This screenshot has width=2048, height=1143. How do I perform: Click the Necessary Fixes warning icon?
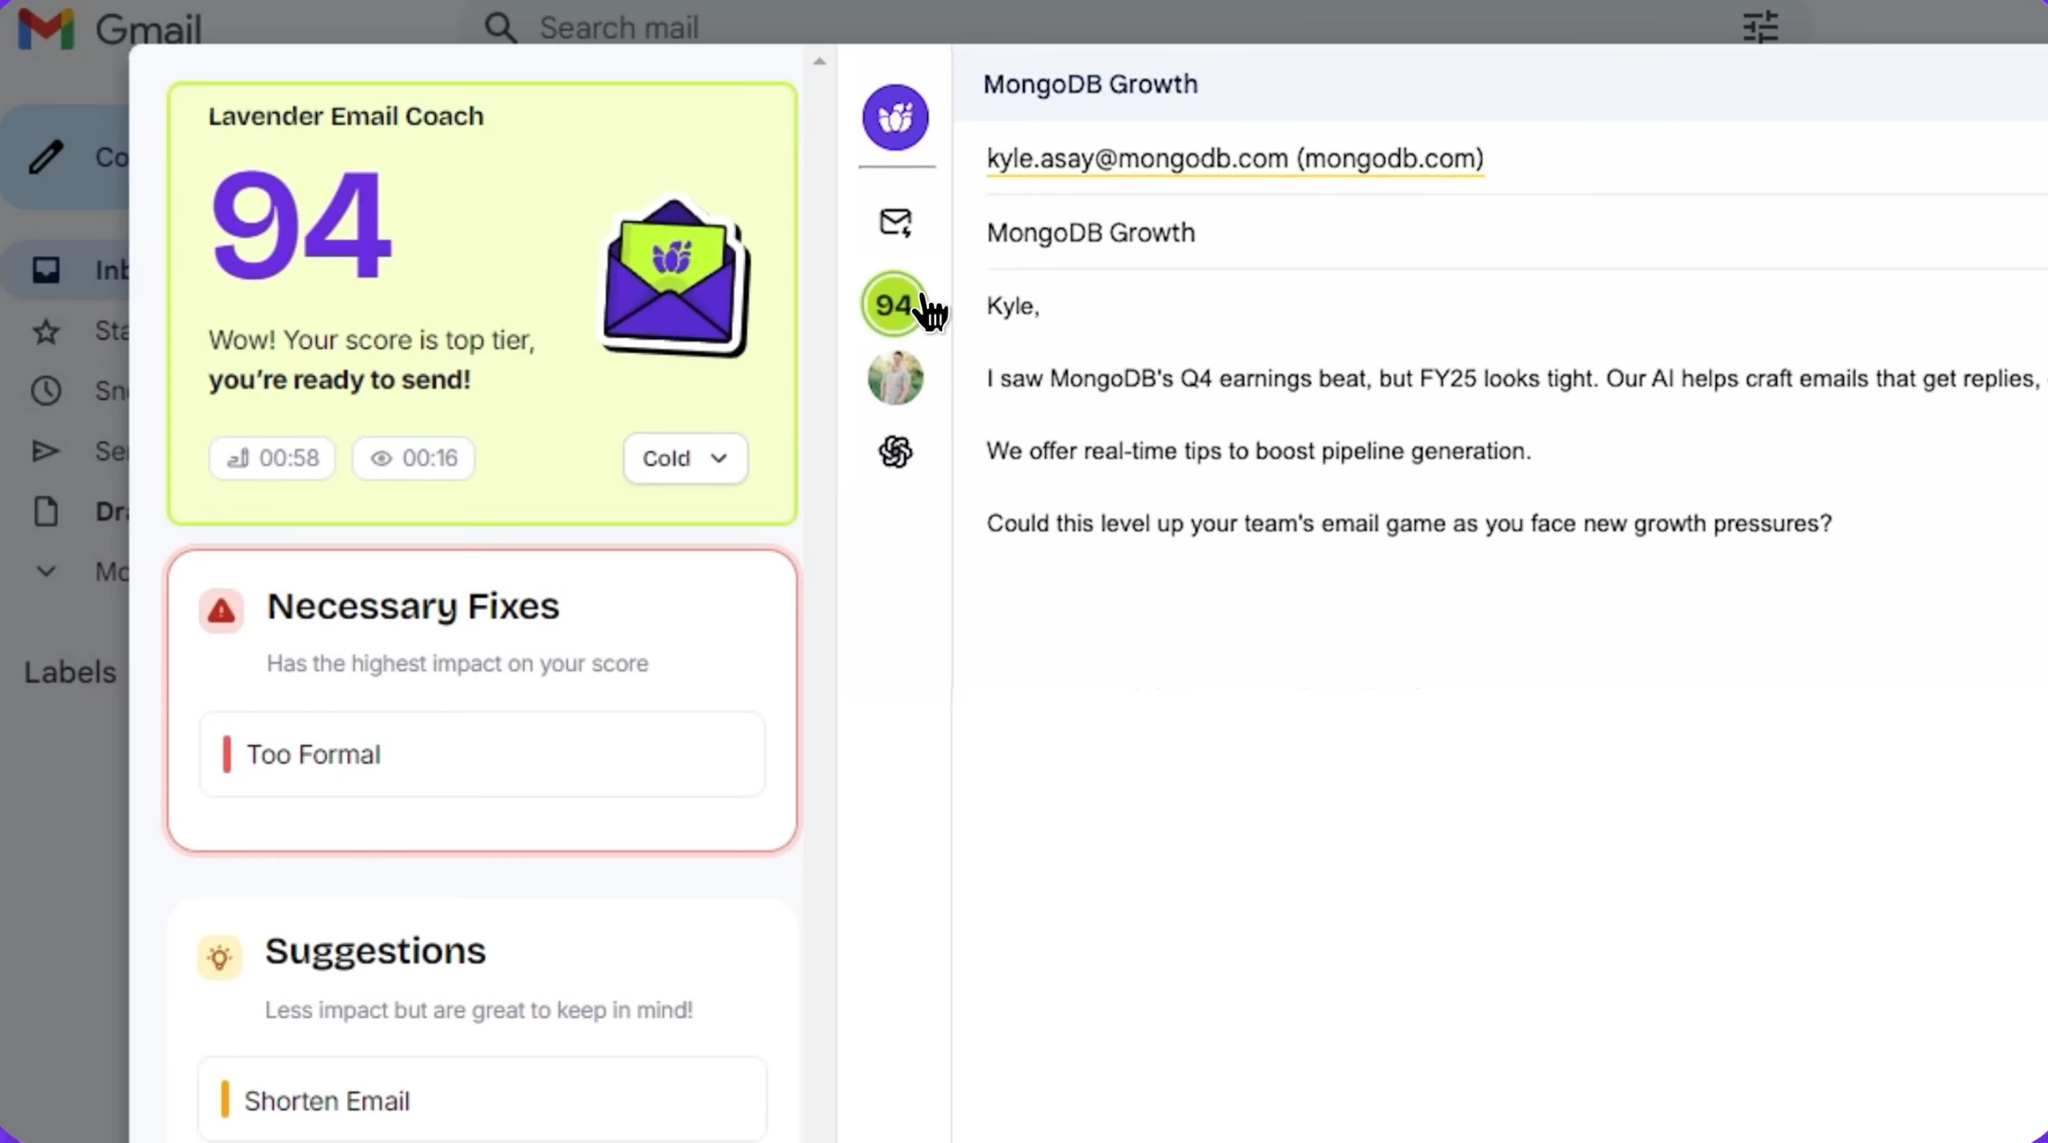221,610
